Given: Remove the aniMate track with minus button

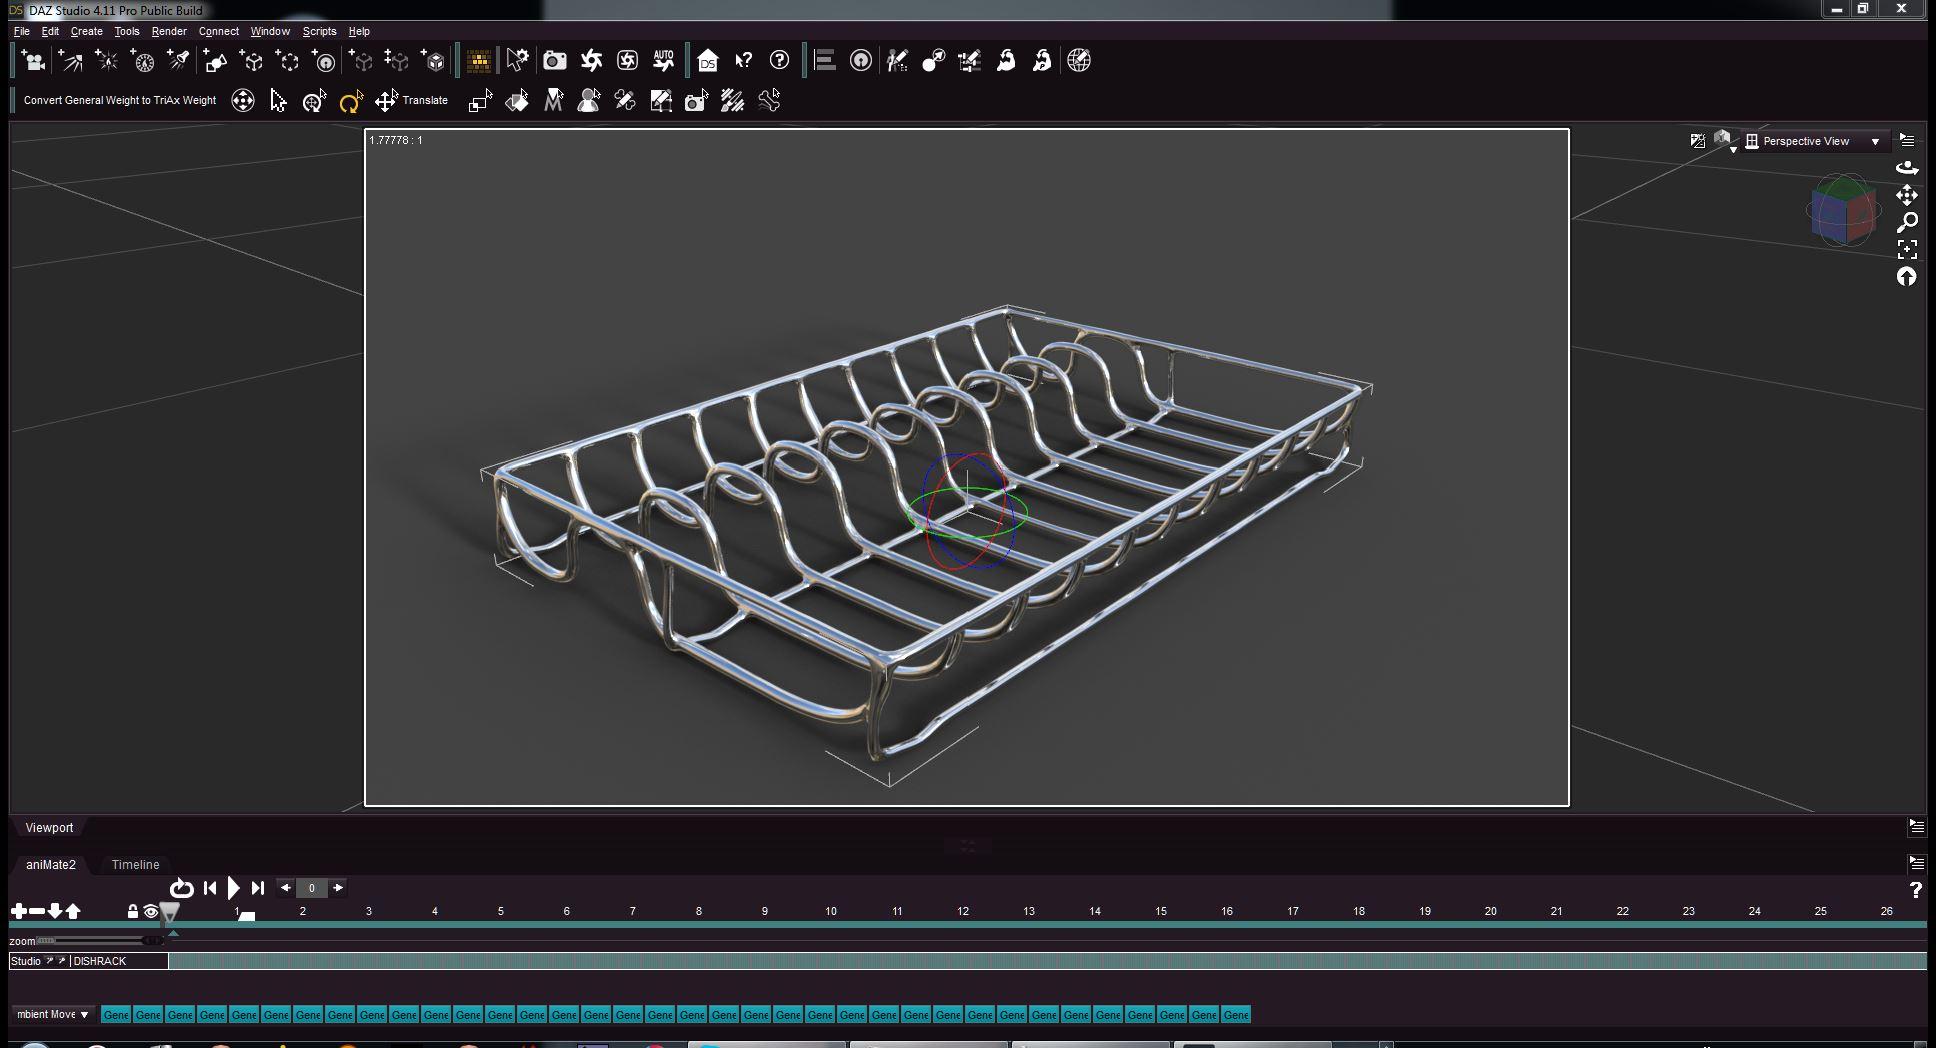Looking at the screenshot, I should click(x=37, y=911).
